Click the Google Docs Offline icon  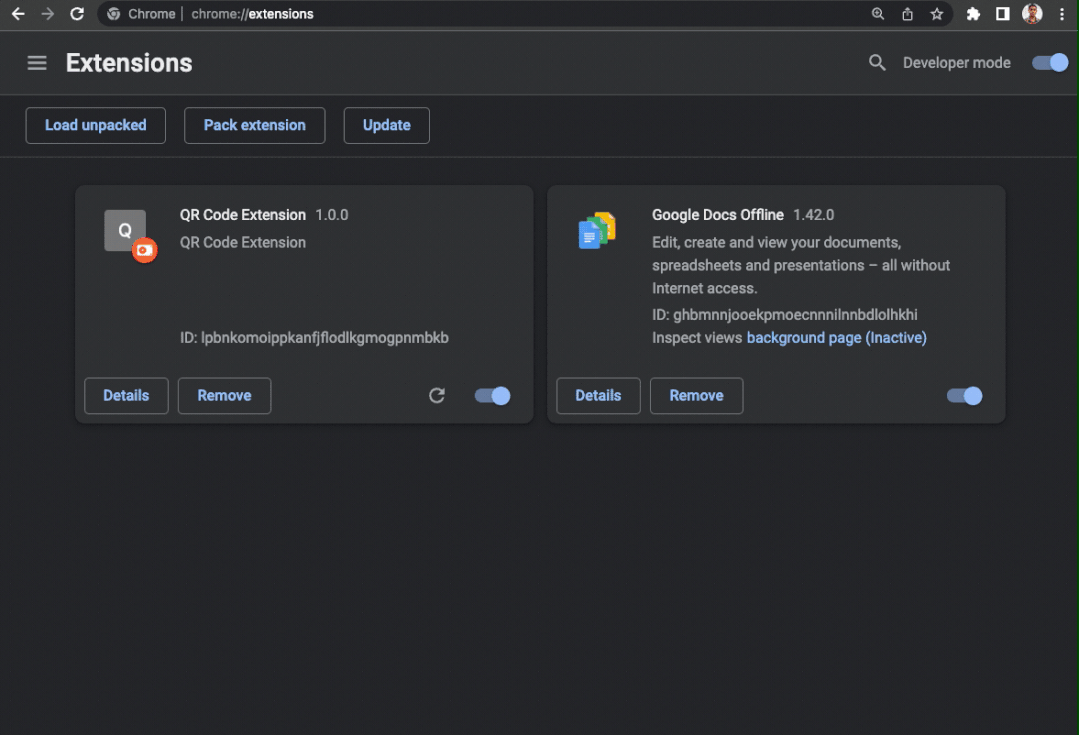point(597,231)
